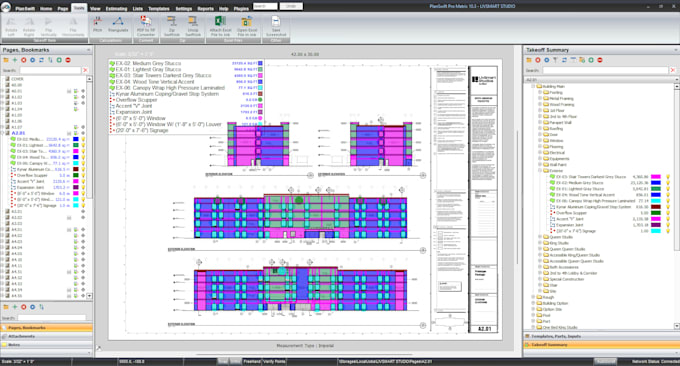Viewport: 680px width, 366px height.
Task: Open the Settings ribbon tab
Action: 183,8
